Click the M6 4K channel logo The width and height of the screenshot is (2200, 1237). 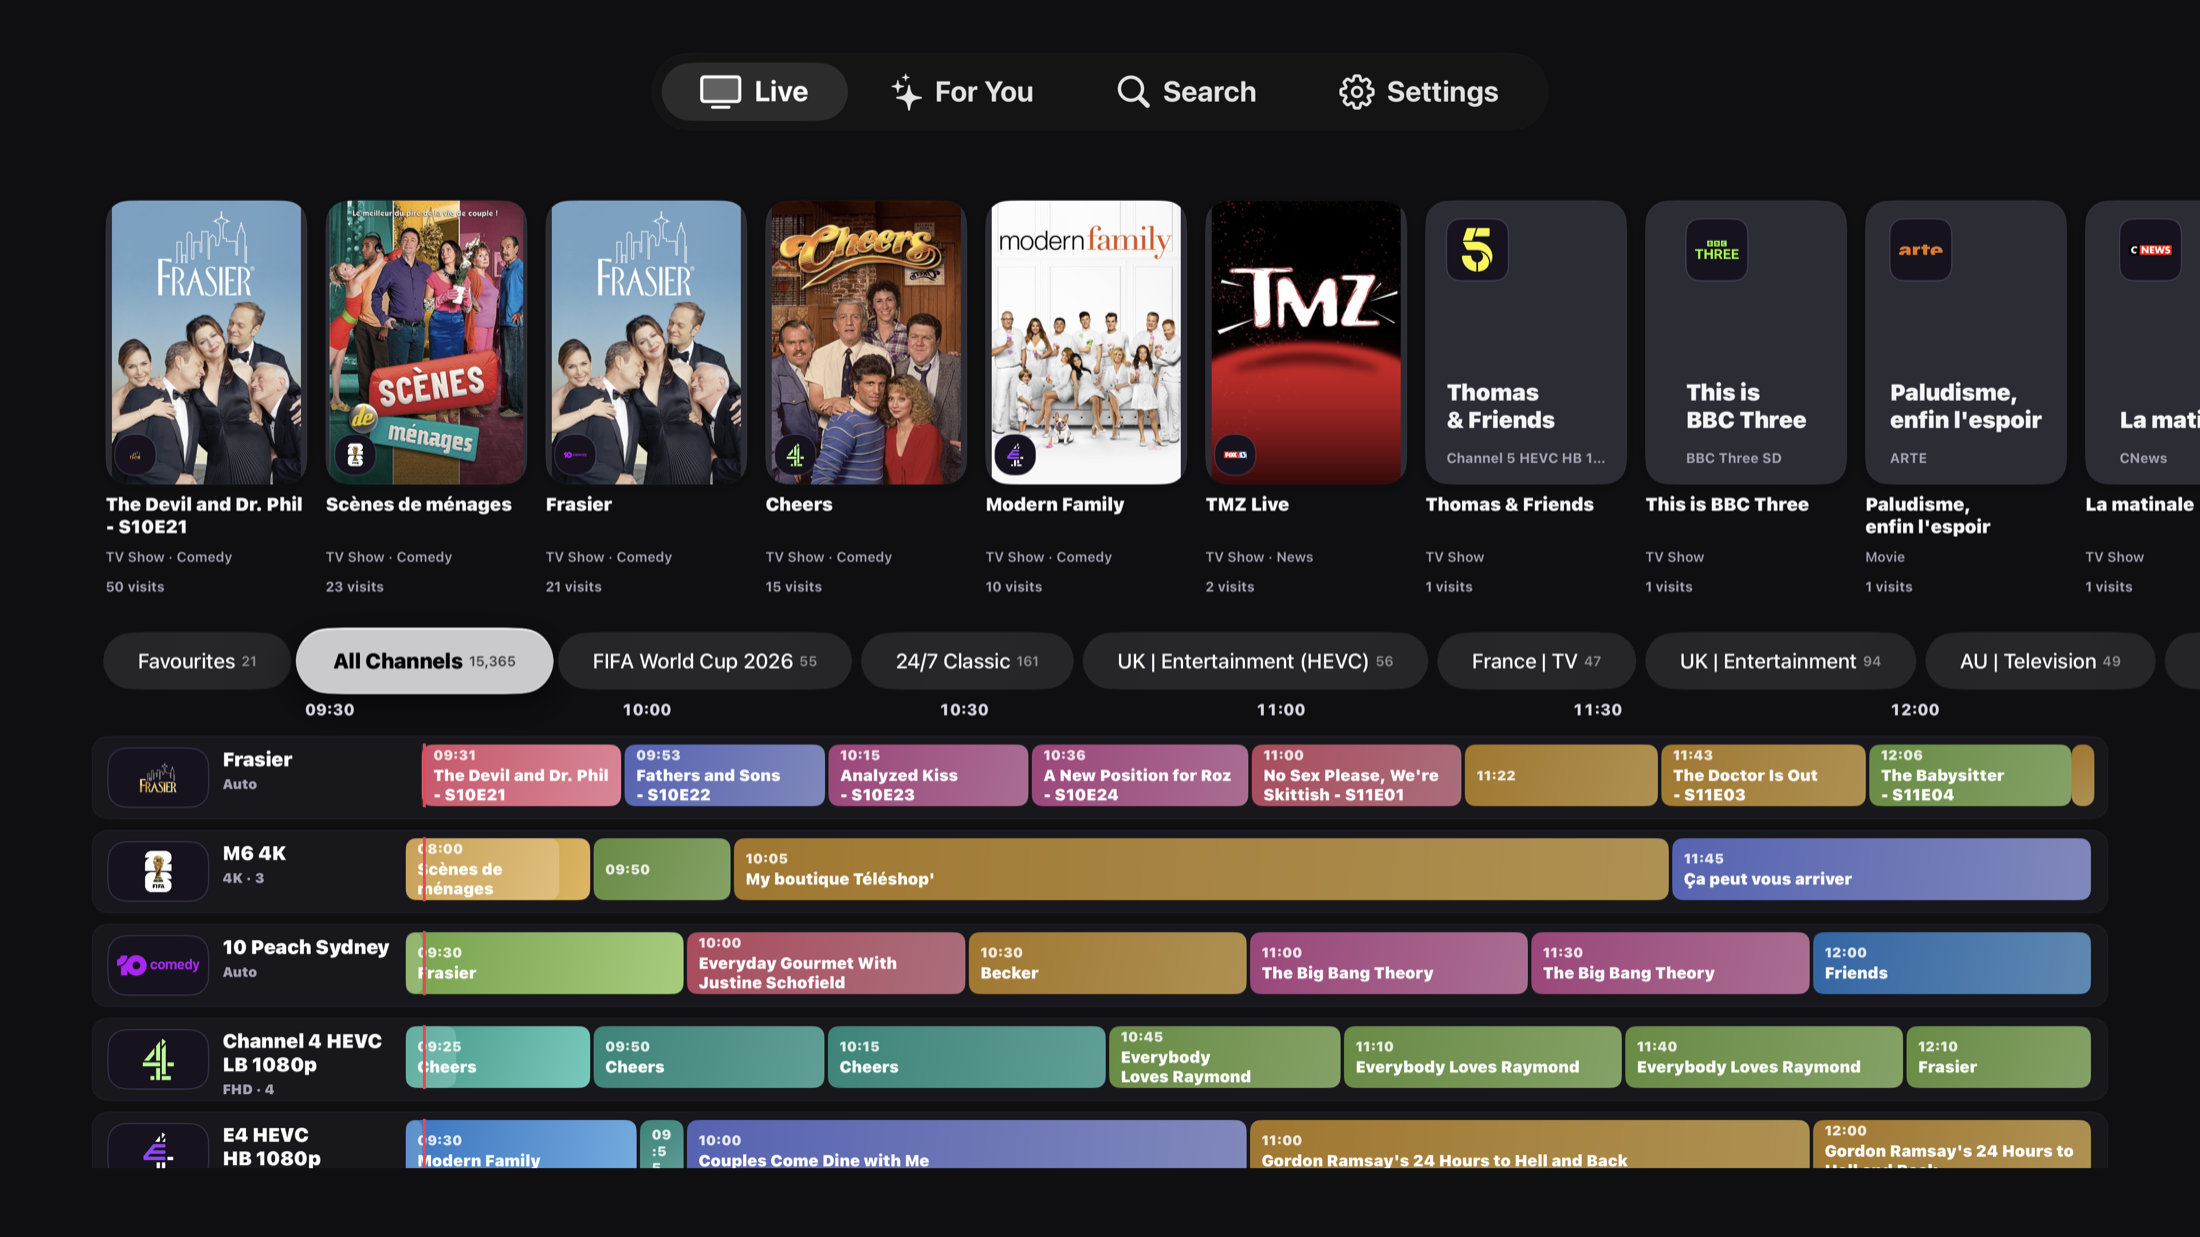pos(158,871)
